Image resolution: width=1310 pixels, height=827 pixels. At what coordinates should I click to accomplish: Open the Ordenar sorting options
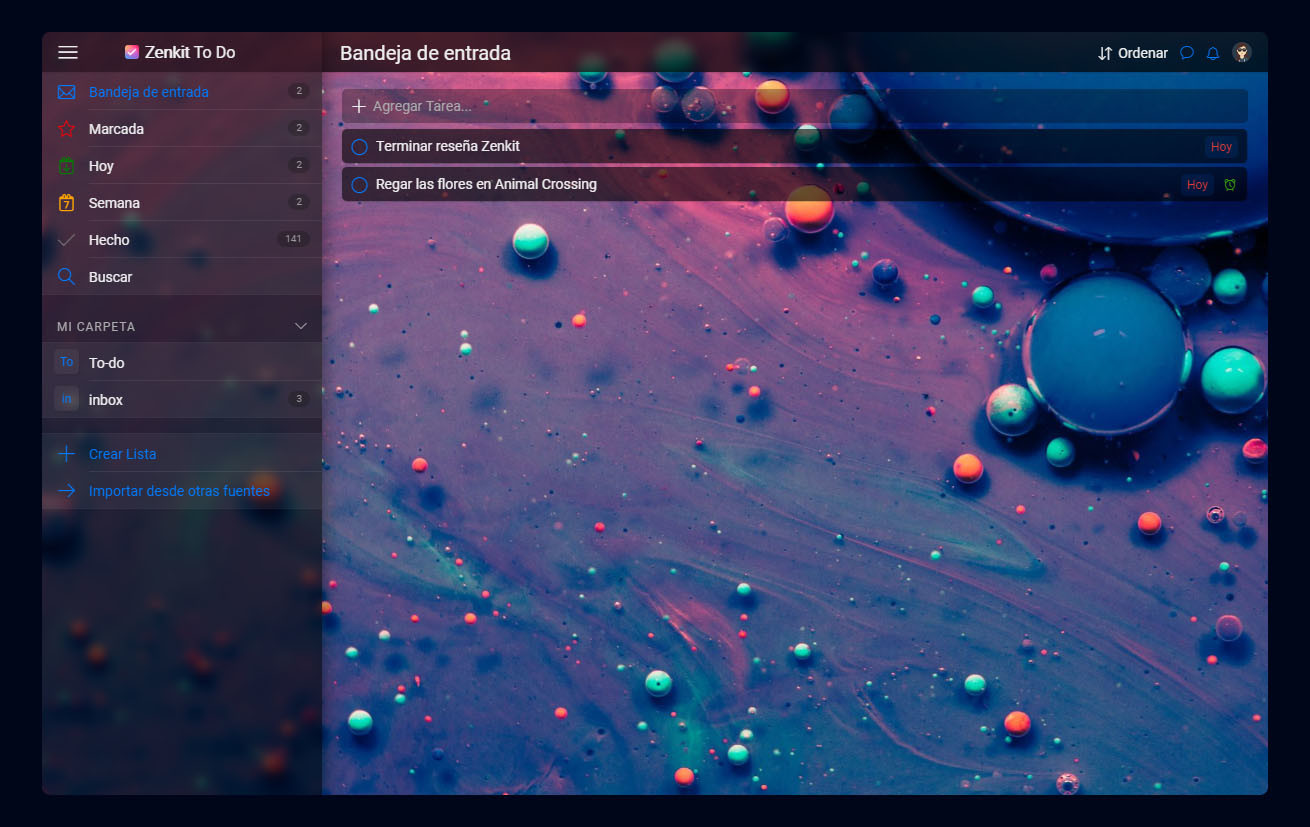pyautogui.click(x=1132, y=53)
